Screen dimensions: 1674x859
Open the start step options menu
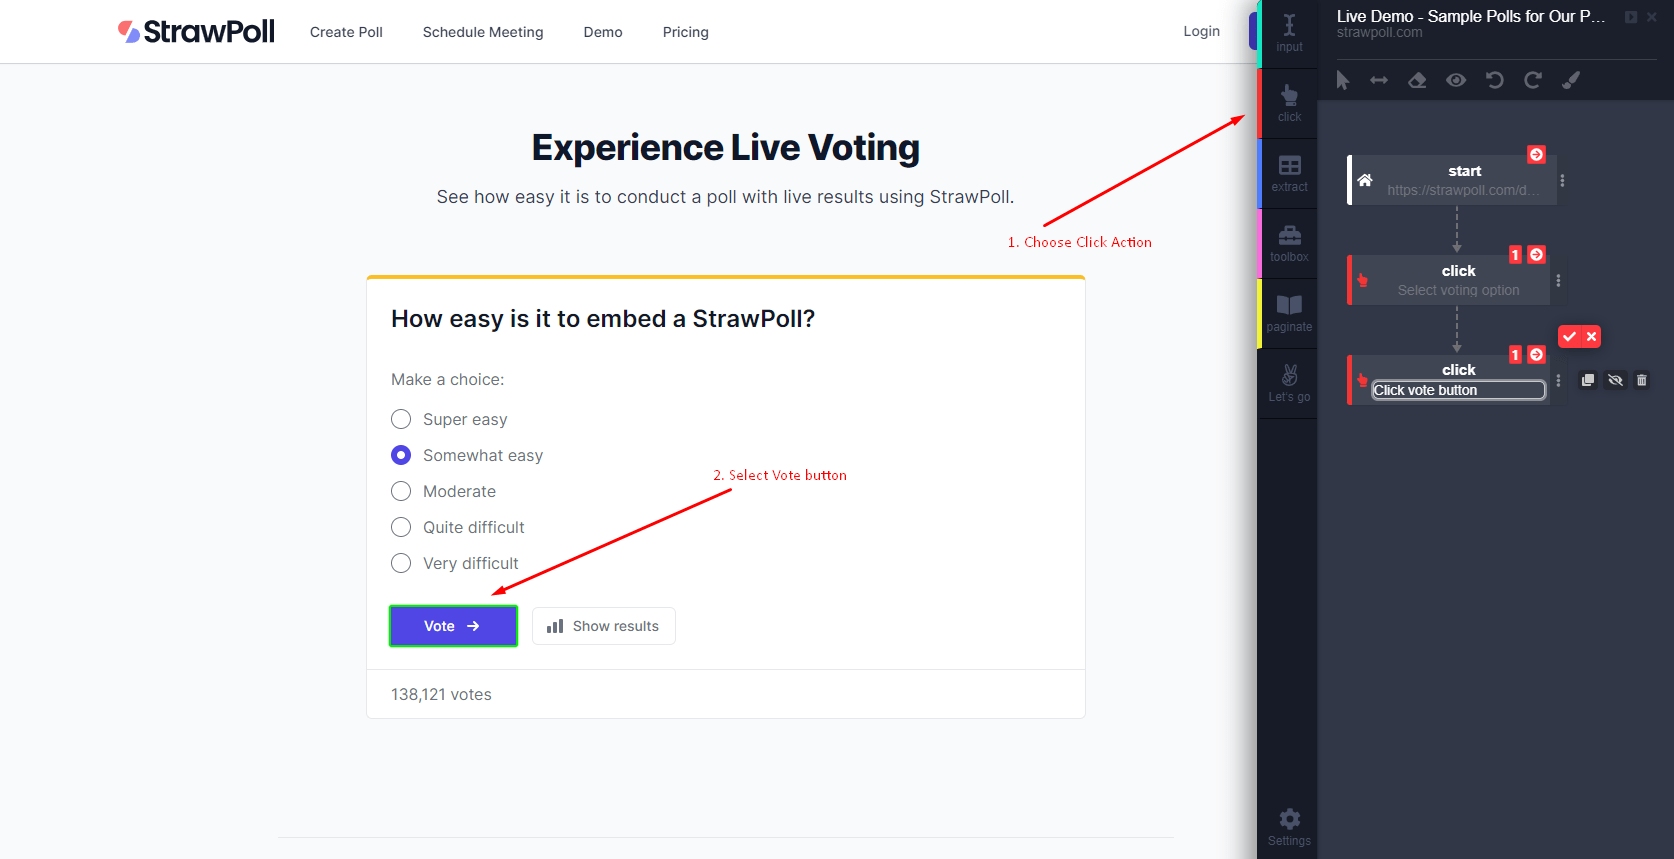(1565, 180)
